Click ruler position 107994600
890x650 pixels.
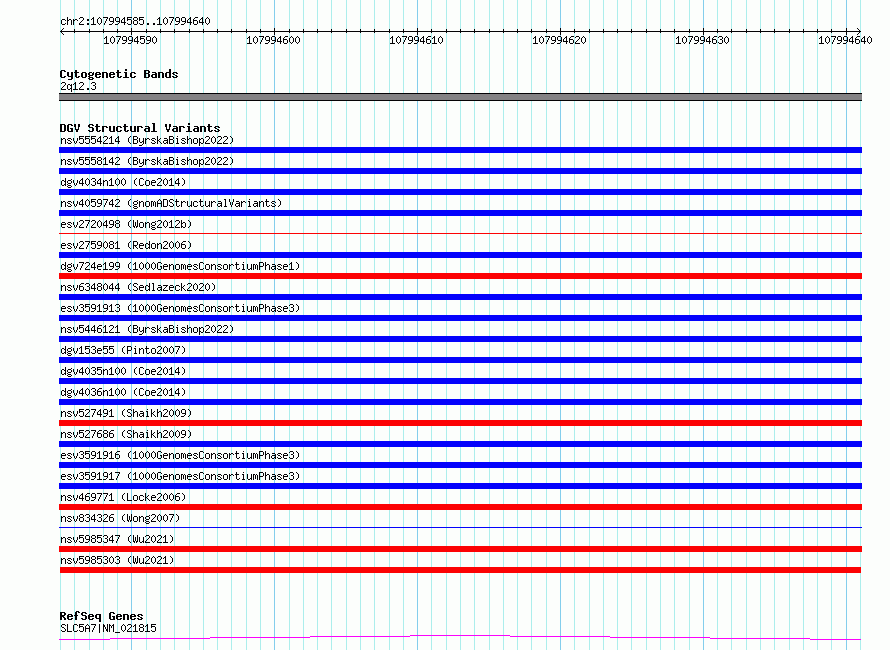pyautogui.click(x=274, y=40)
